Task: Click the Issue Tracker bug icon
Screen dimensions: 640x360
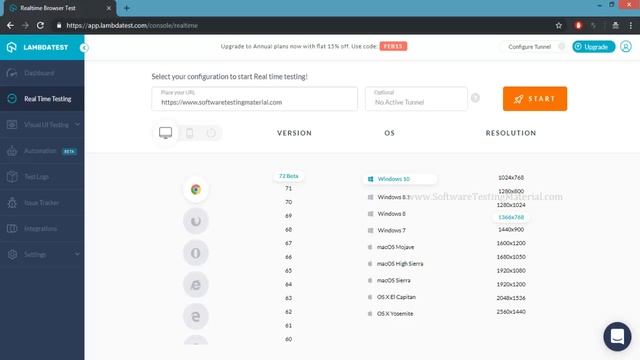Action: point(12,202)
